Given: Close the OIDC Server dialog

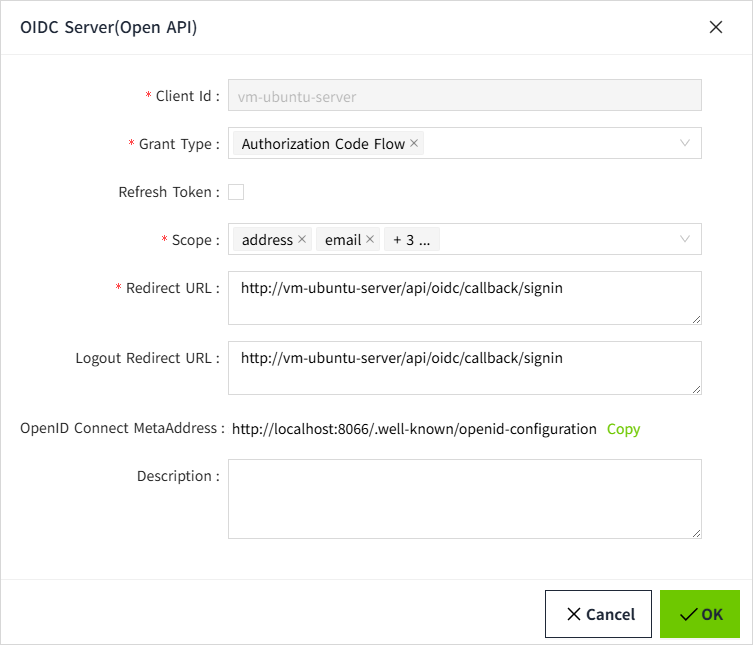Looking at the screenshot, I should tap(716, 28).
